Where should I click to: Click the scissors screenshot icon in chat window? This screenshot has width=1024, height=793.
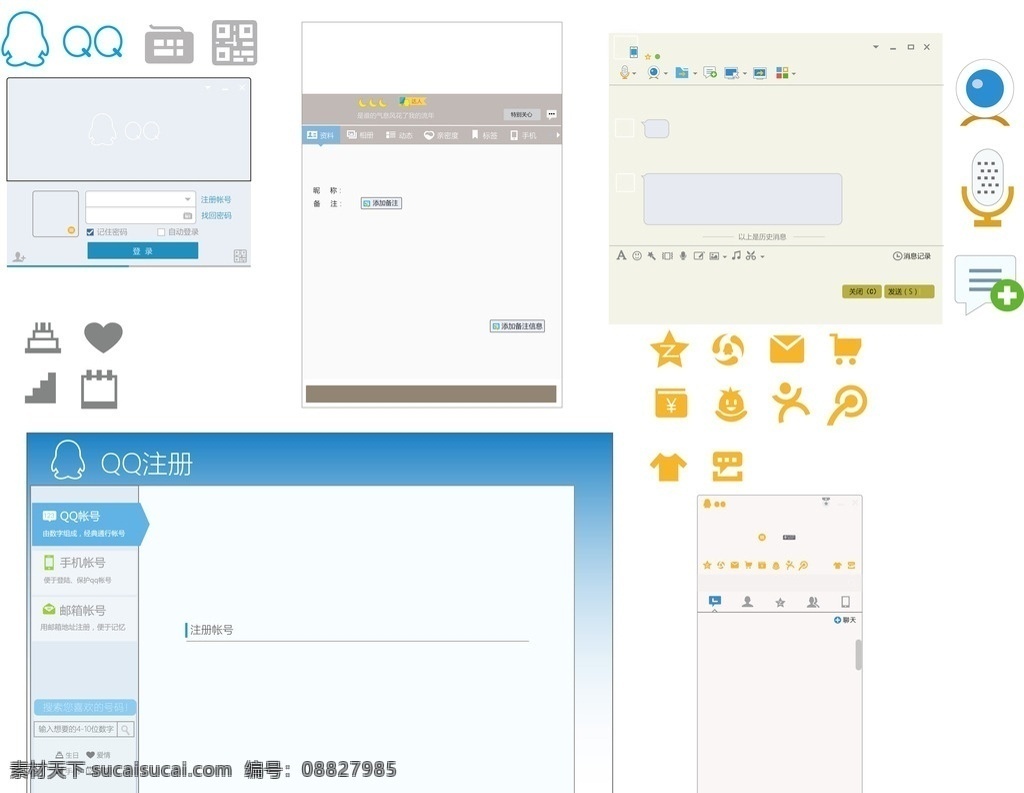[x=751, y=256]
